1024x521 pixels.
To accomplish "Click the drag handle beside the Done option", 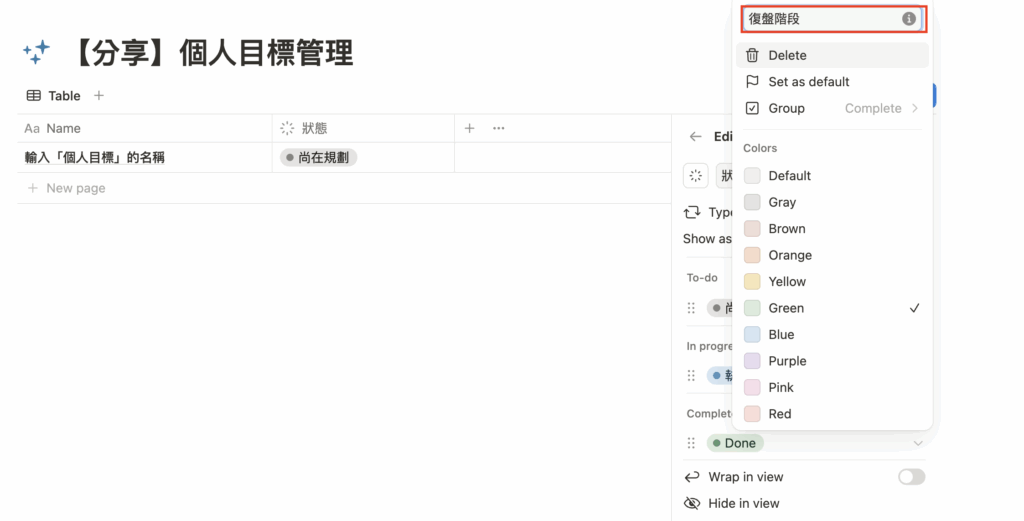I will pos(691,443).
